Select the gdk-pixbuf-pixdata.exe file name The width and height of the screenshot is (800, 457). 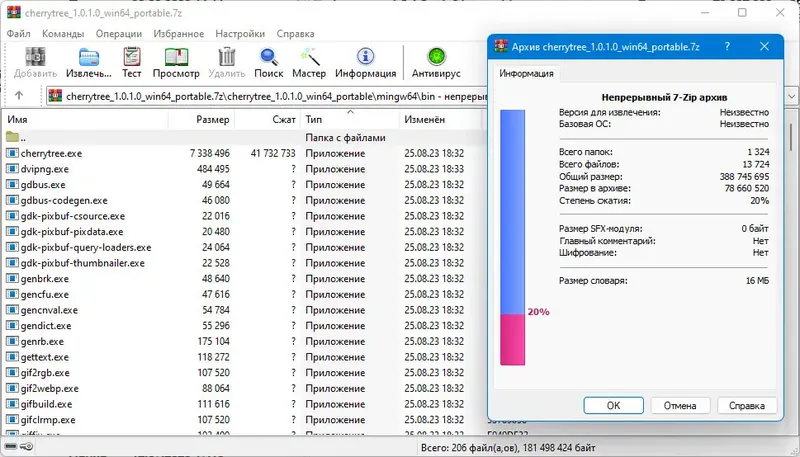pos(72,232)
